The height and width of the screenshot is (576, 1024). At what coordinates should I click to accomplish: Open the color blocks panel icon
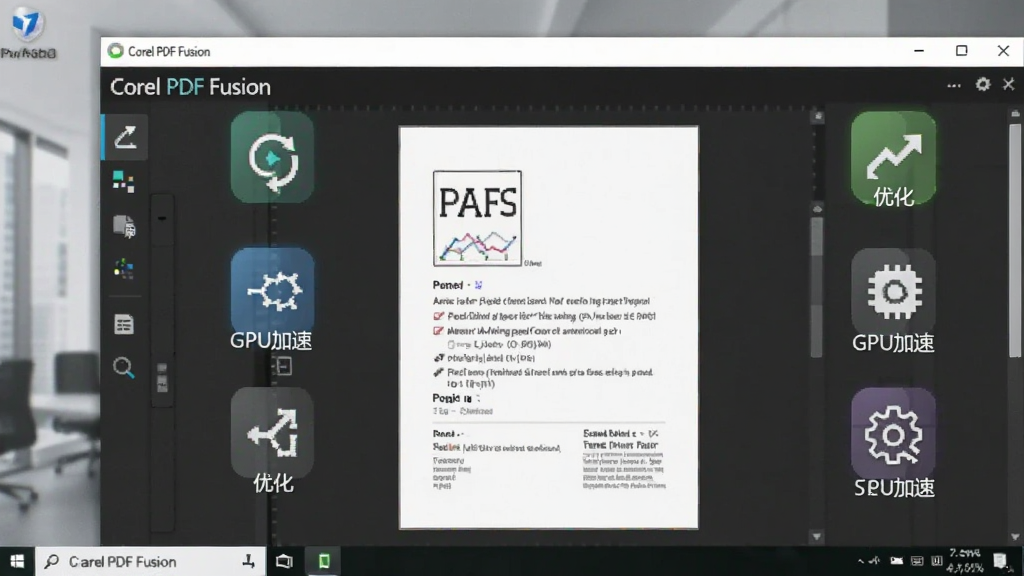click(x=123, y=182)
